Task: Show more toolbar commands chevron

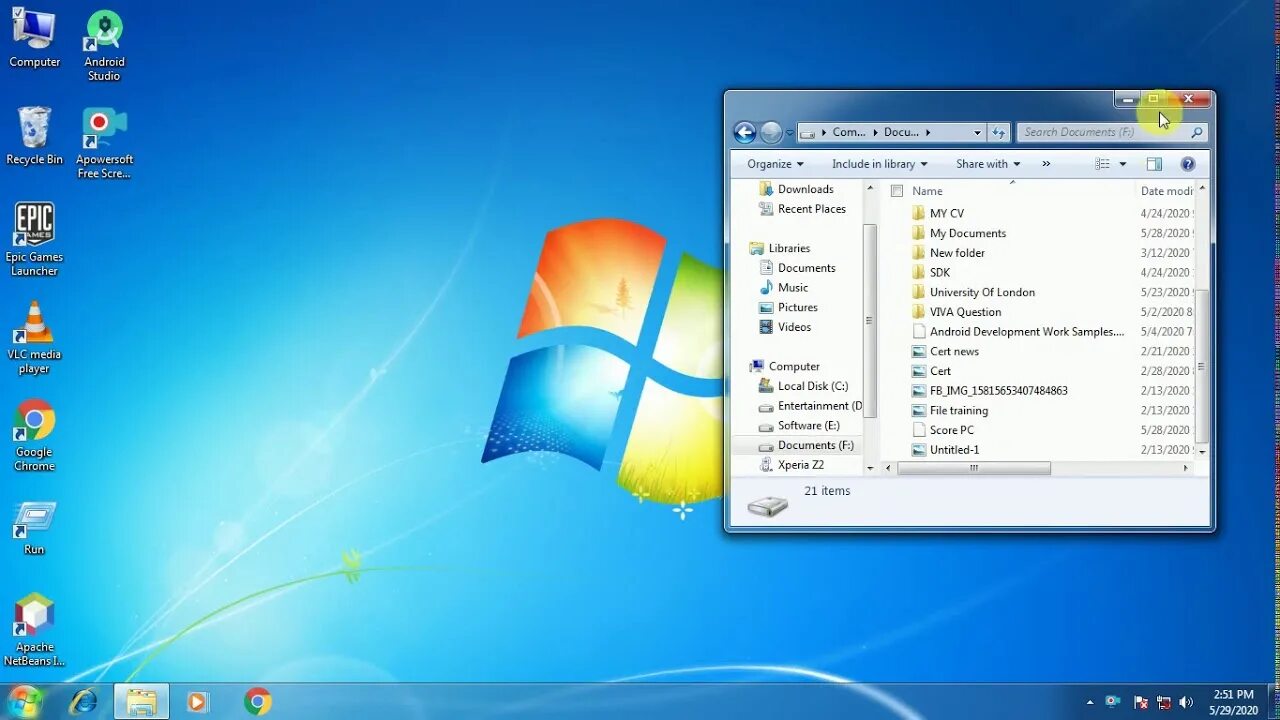Action: click(x=1046, y=164)
